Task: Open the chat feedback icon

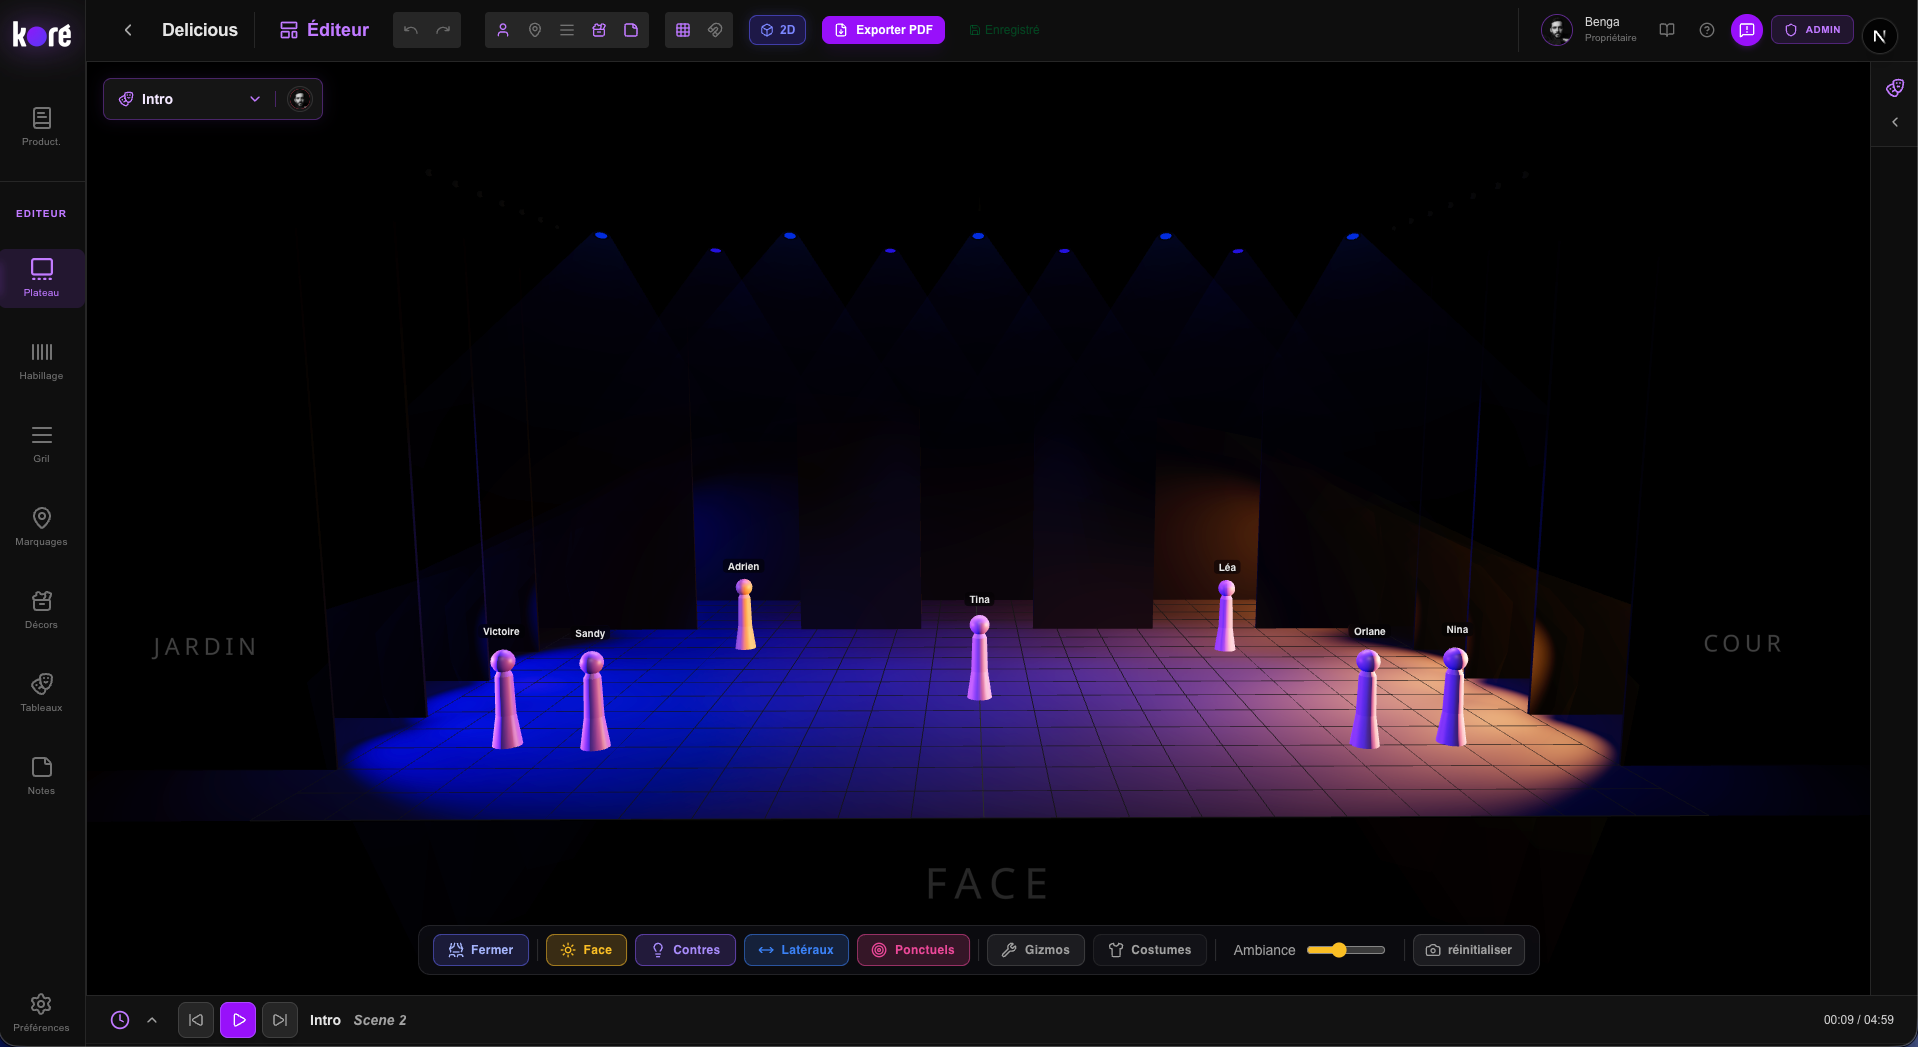Action: tap(1746, 30)
